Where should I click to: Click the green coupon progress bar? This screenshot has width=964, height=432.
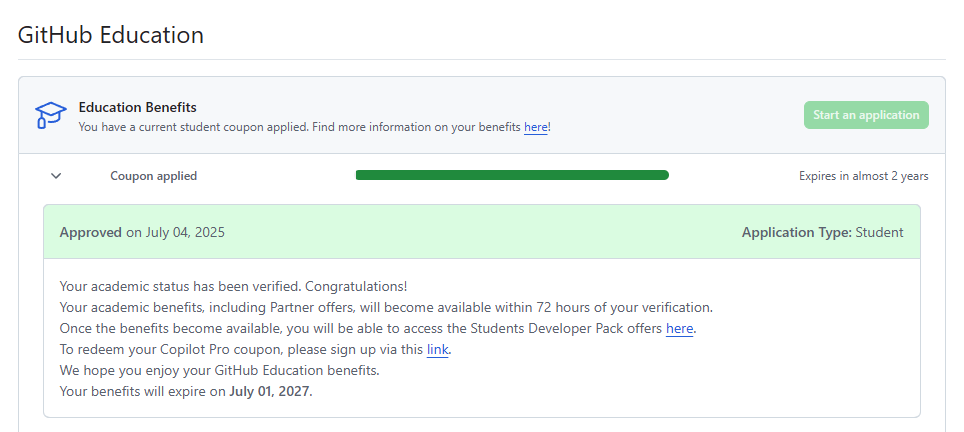512,175
